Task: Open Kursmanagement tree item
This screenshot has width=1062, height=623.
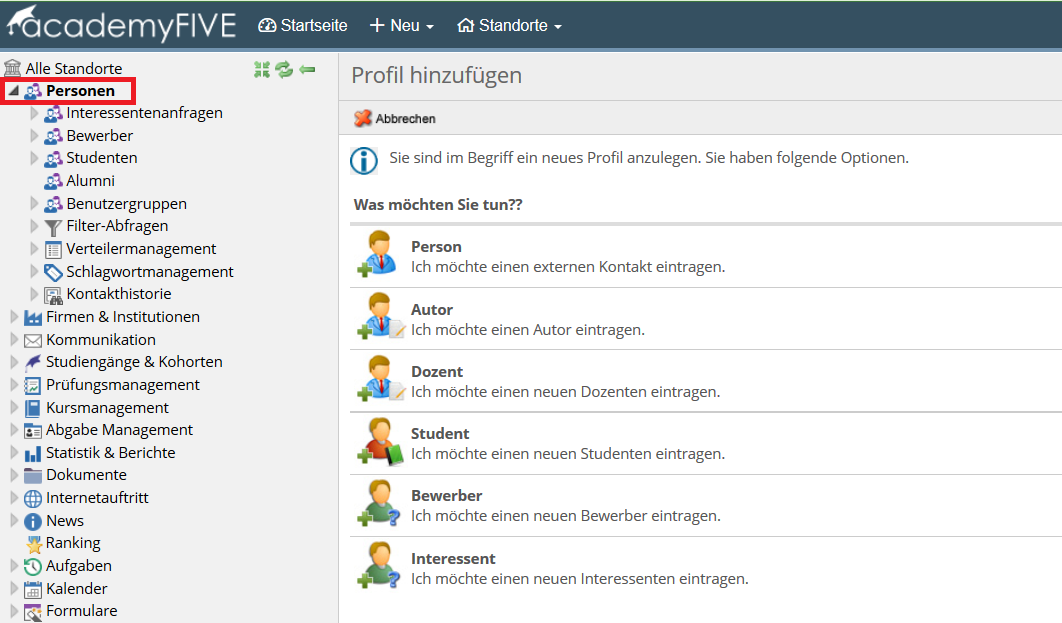Action: click(107, 408)
